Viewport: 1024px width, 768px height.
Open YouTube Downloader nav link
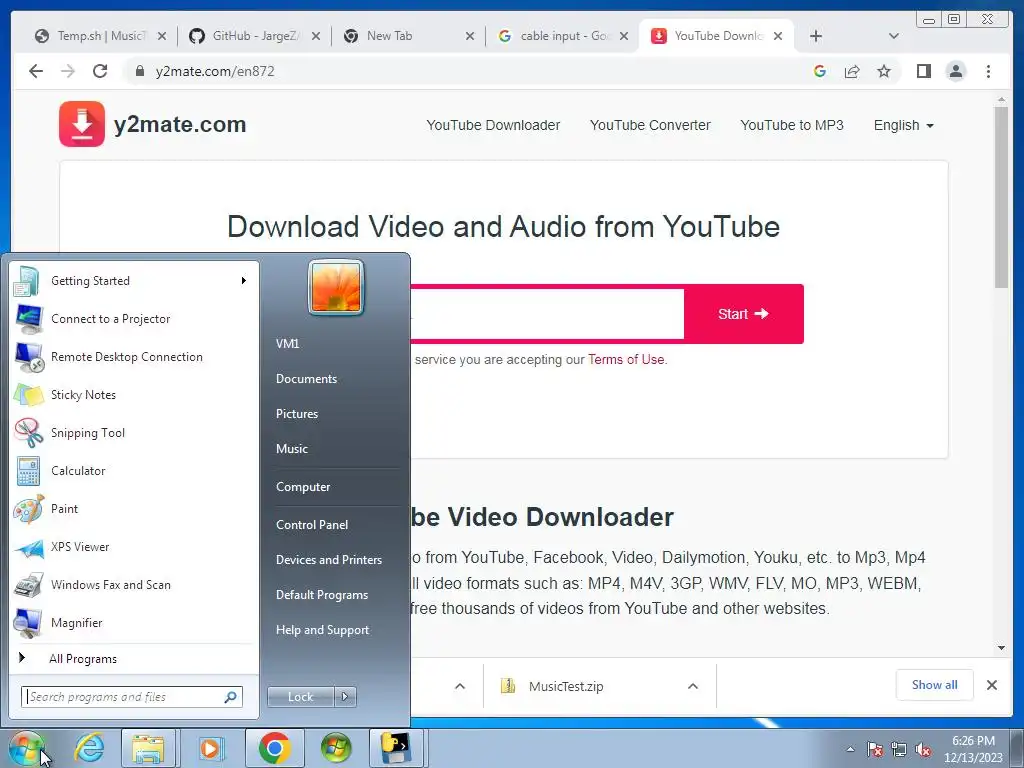click(493, 125)
